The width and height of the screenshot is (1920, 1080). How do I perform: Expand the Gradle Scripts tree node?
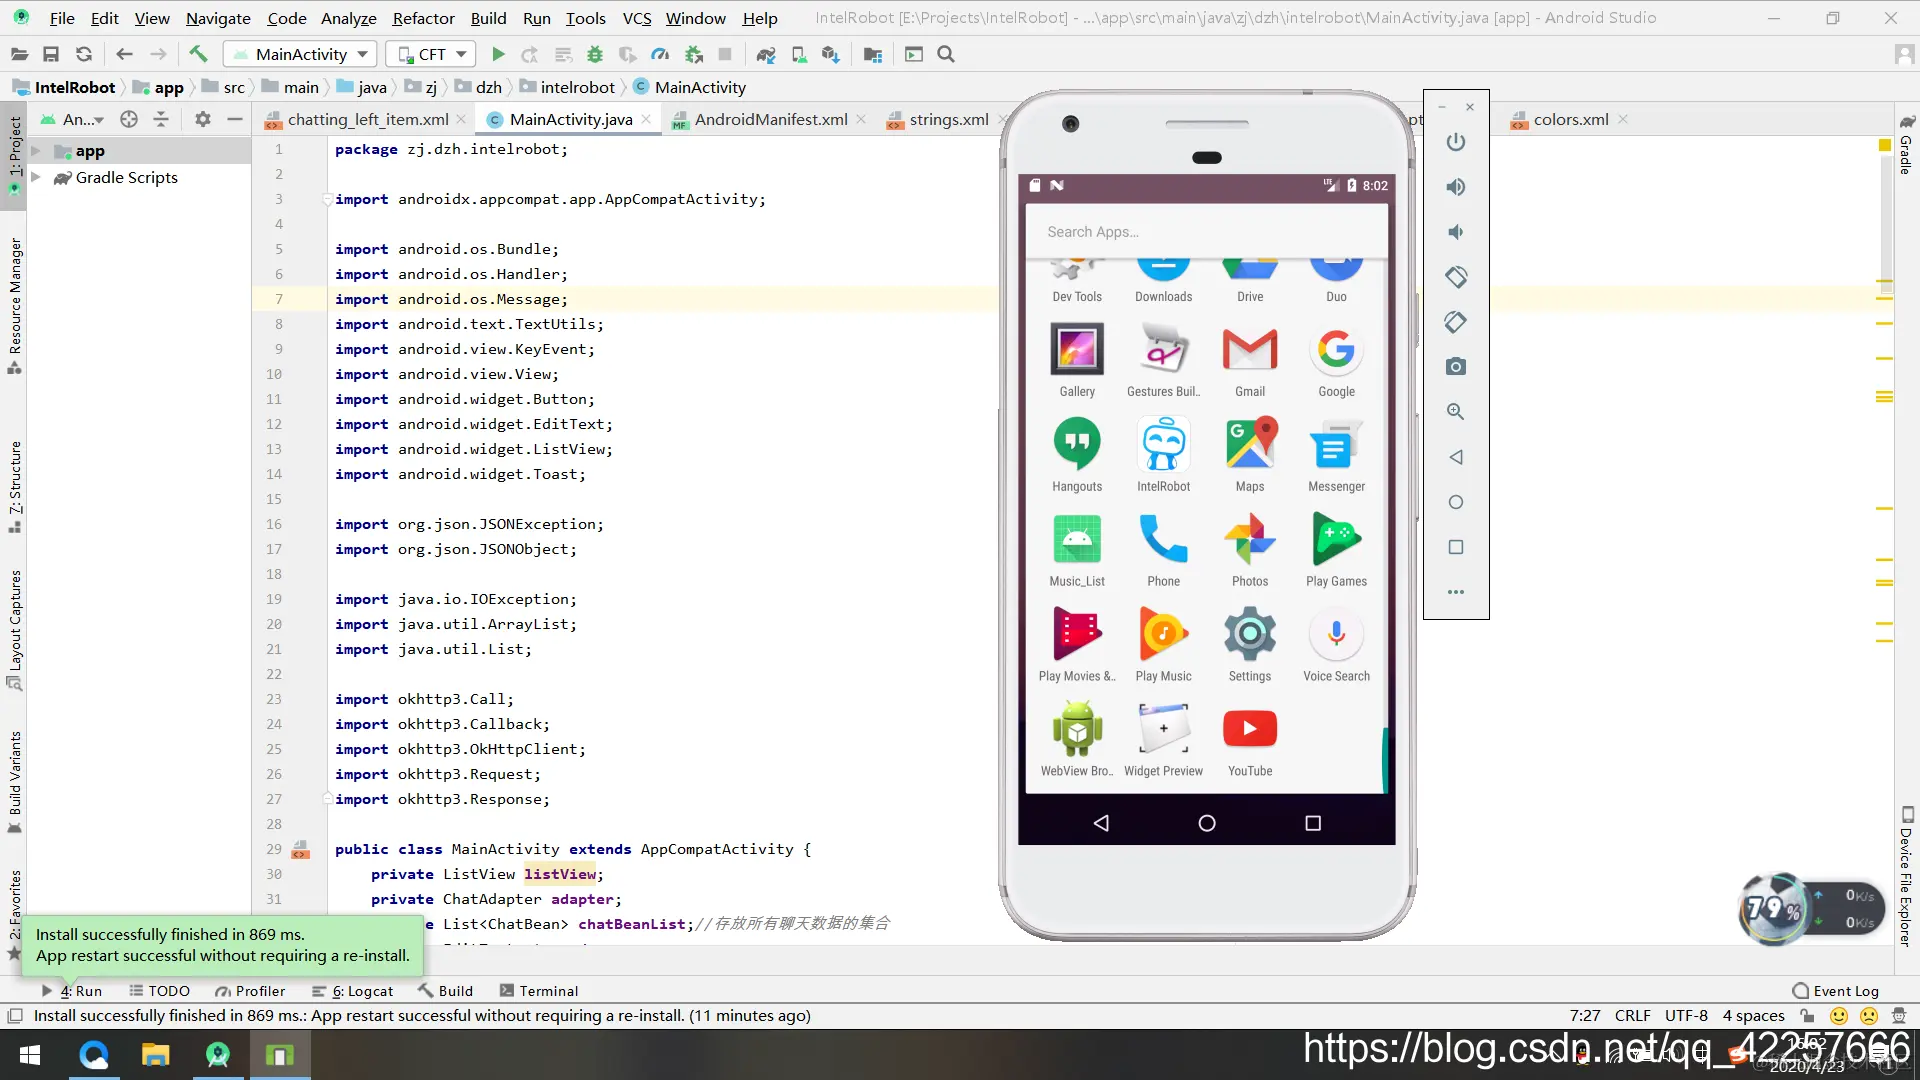pyautogui.click(x=36, y=178)
